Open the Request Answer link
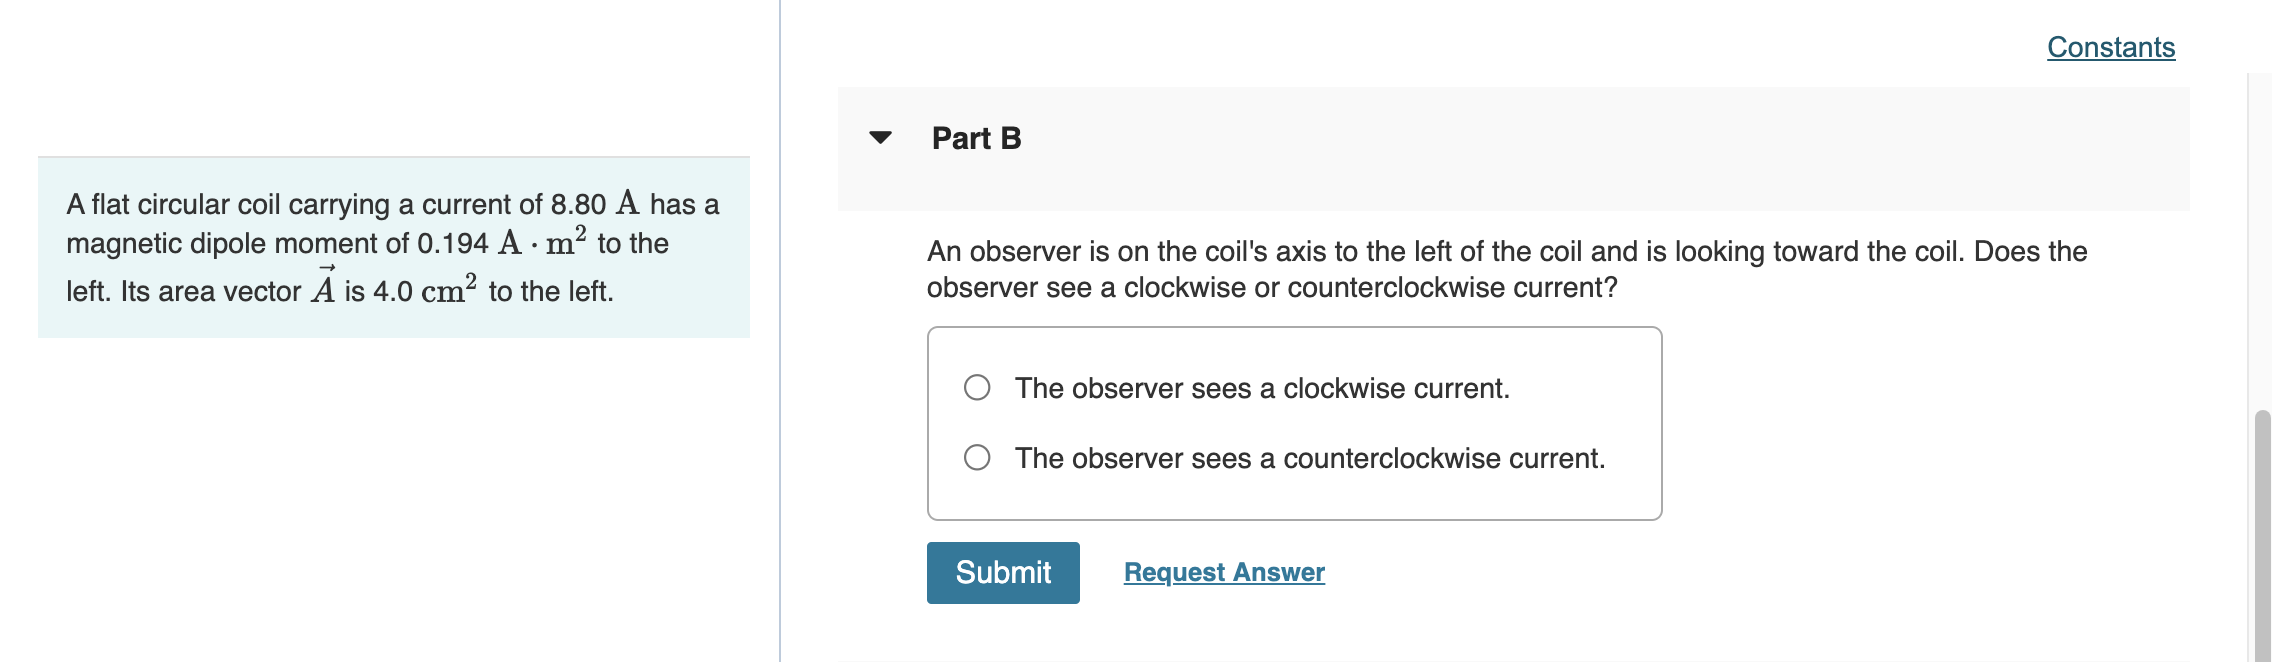This screenshot has height=662, width=2272. pos(1222,572)
